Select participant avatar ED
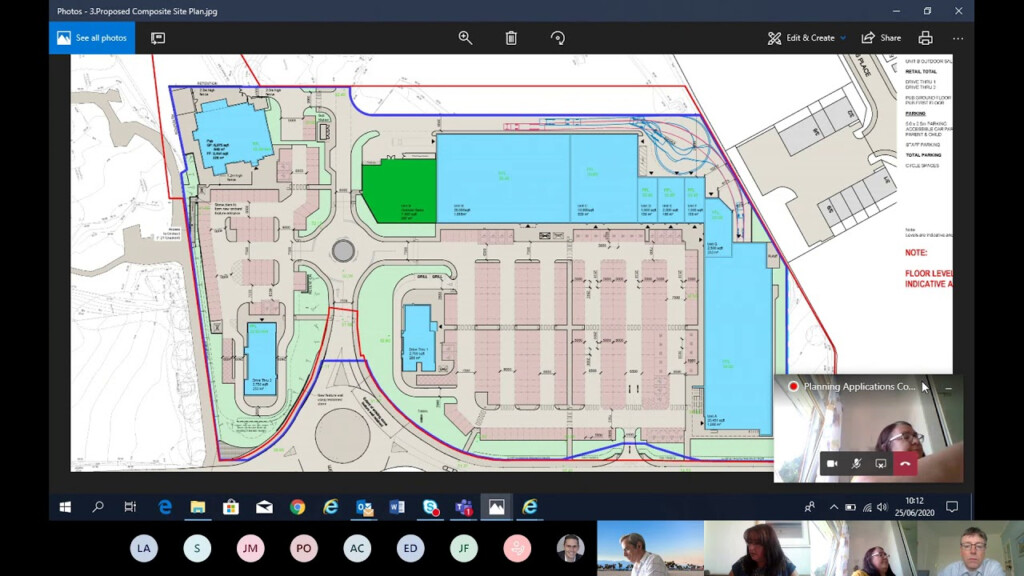The width and height of the screenshot is (1024, 576). pos(410,549)
